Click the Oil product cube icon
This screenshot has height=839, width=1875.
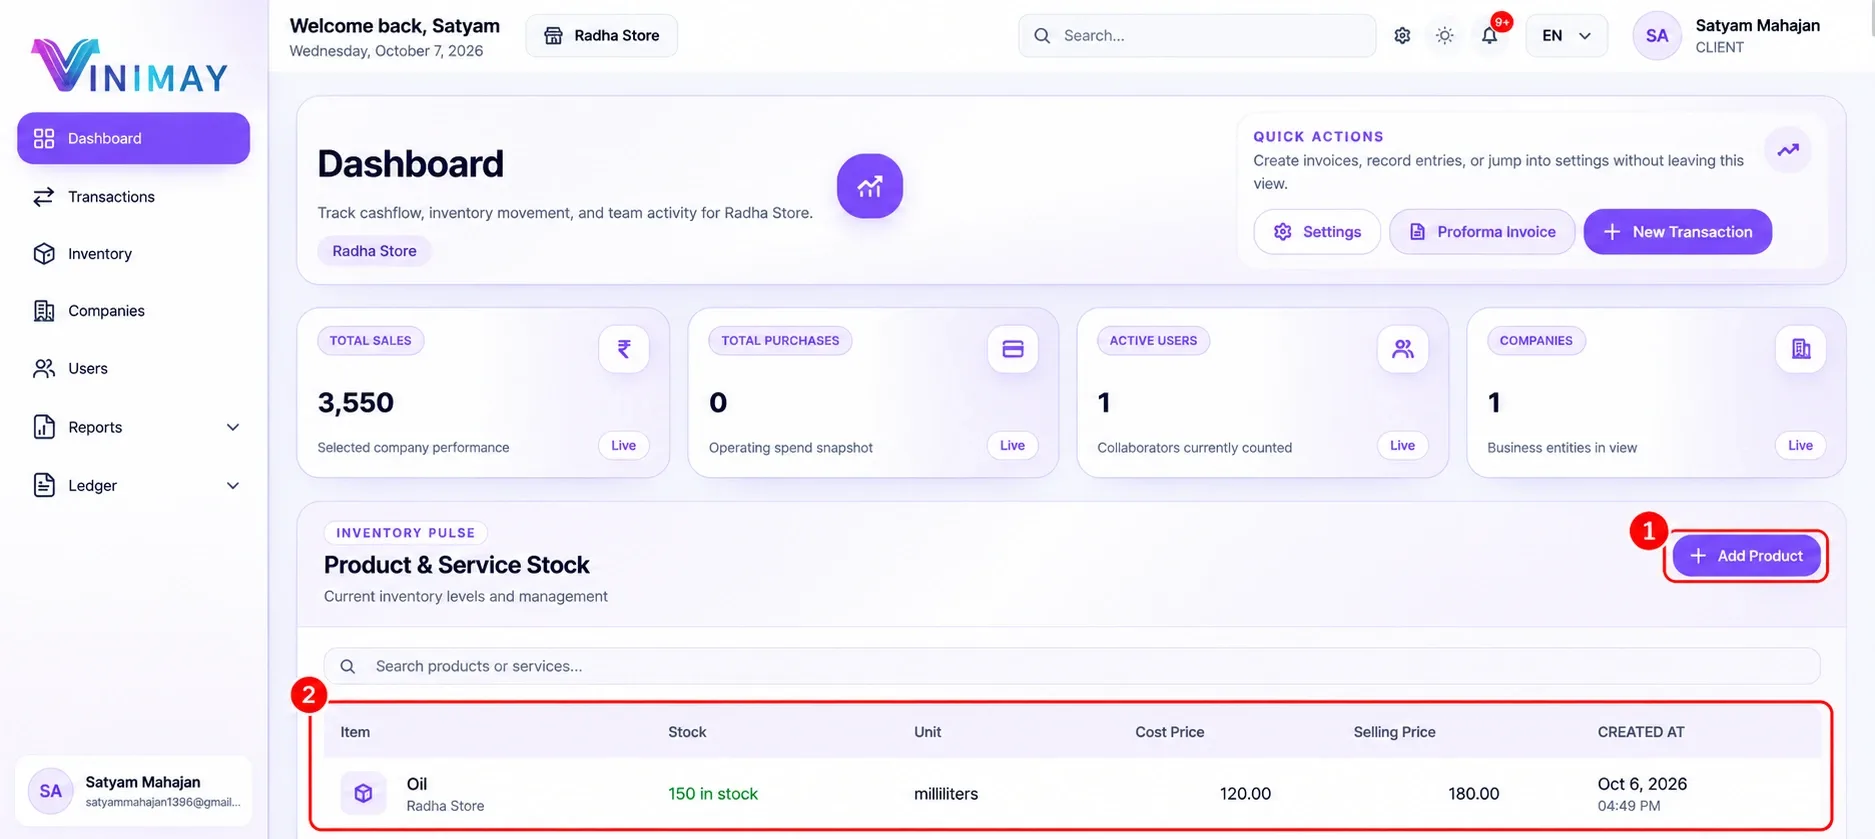363,793
